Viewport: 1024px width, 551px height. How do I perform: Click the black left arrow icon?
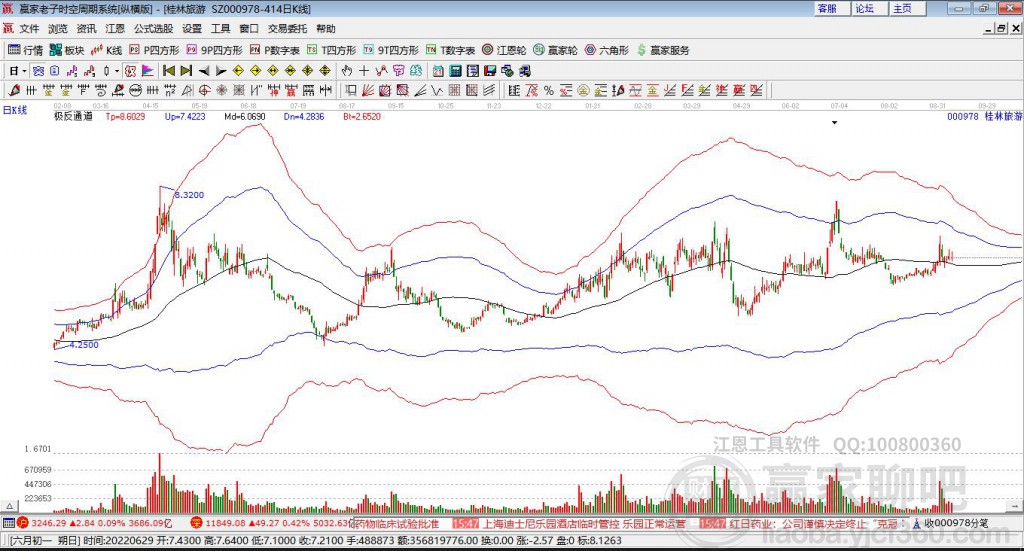point(204,71)
